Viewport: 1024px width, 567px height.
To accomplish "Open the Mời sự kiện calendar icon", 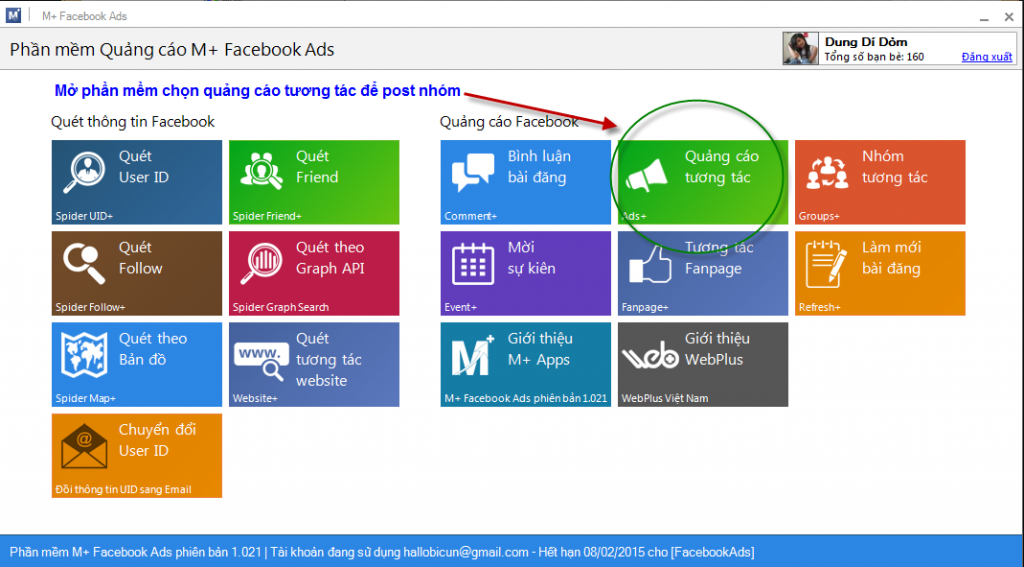I will 473,264.
